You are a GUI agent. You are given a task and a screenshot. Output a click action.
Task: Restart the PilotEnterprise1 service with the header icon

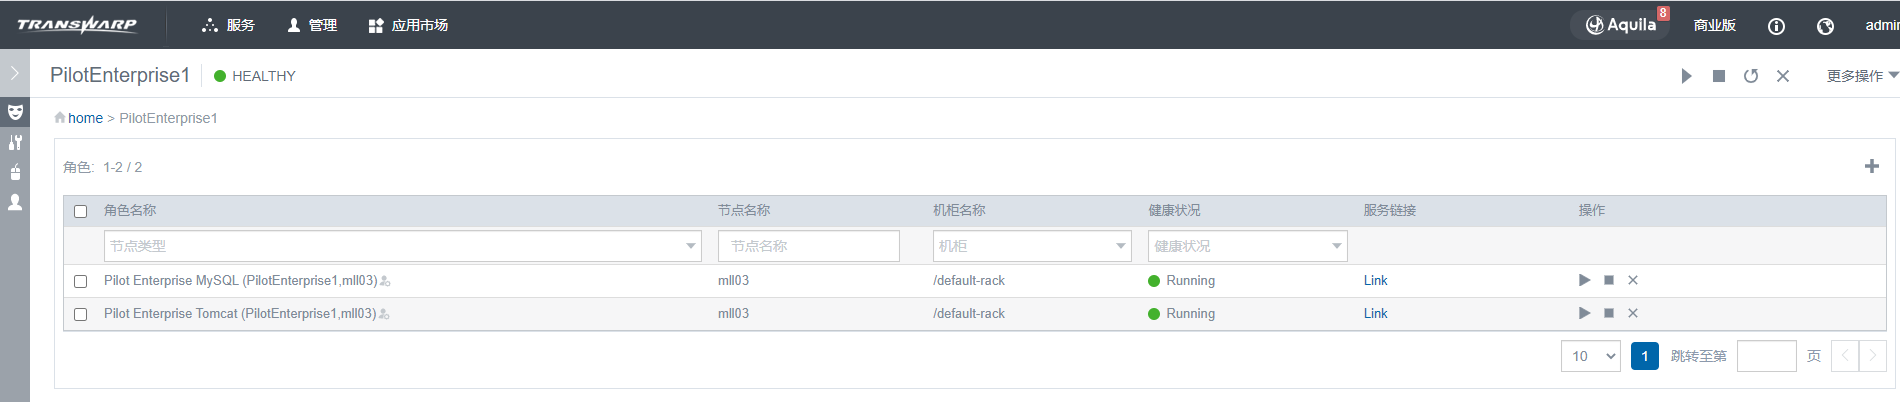(x=1751, y=76)
